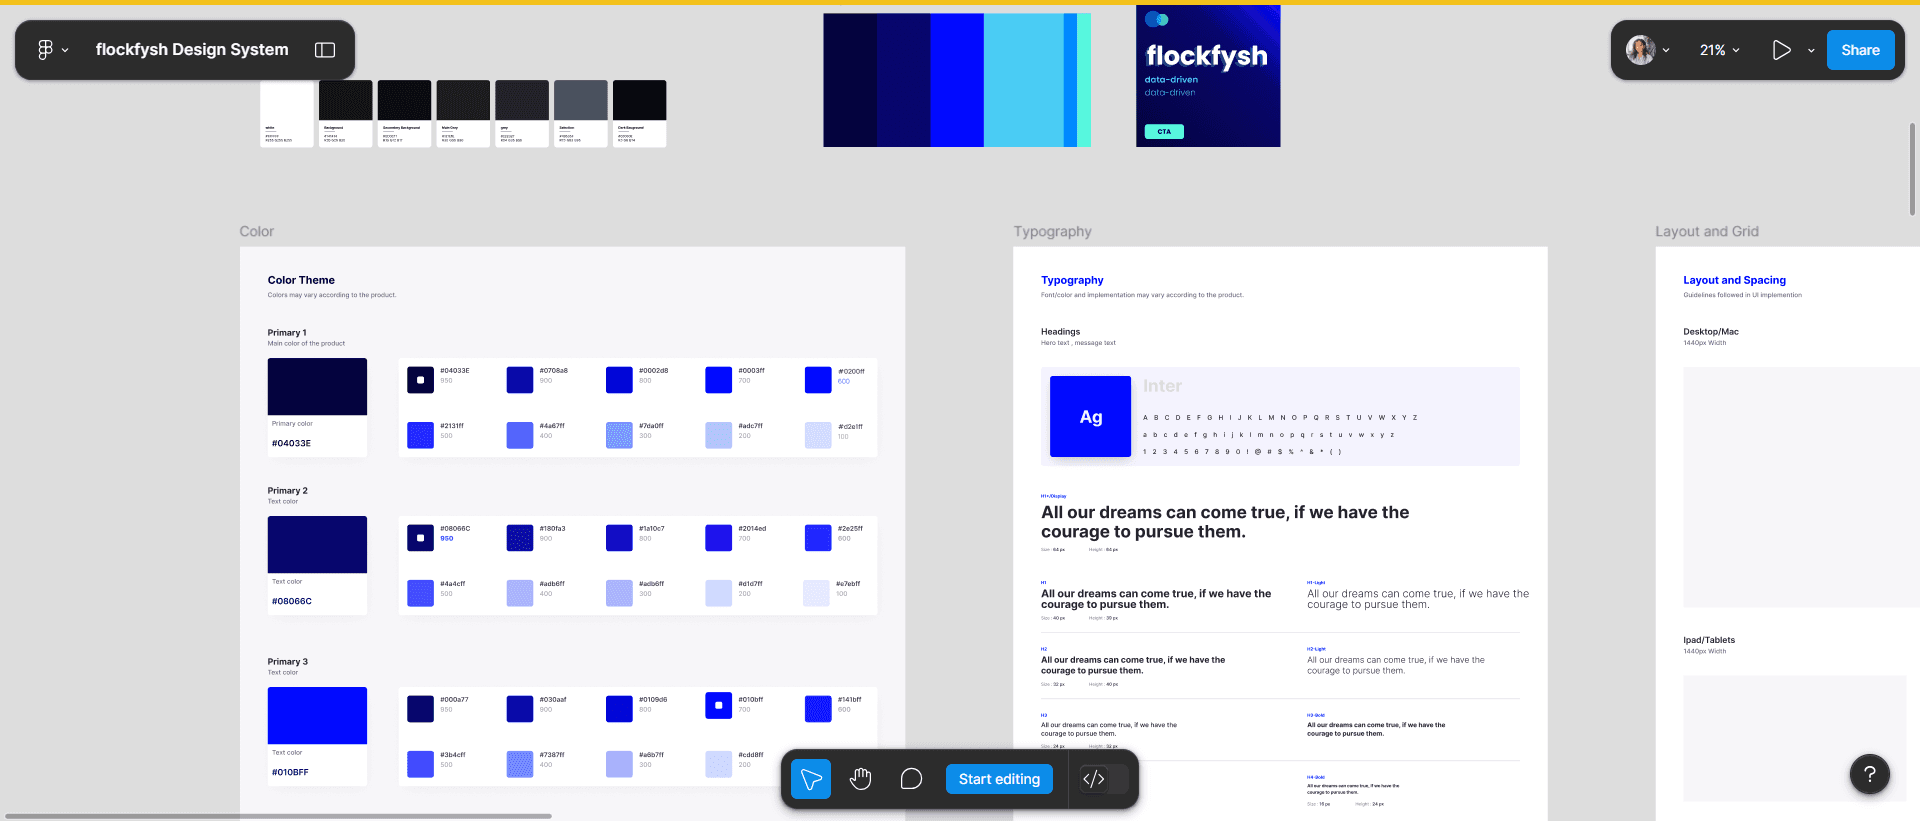Screen dimensions: 1920x821
Task: Select the large Primary 2 swatch above #08066C
Action: 317,544
